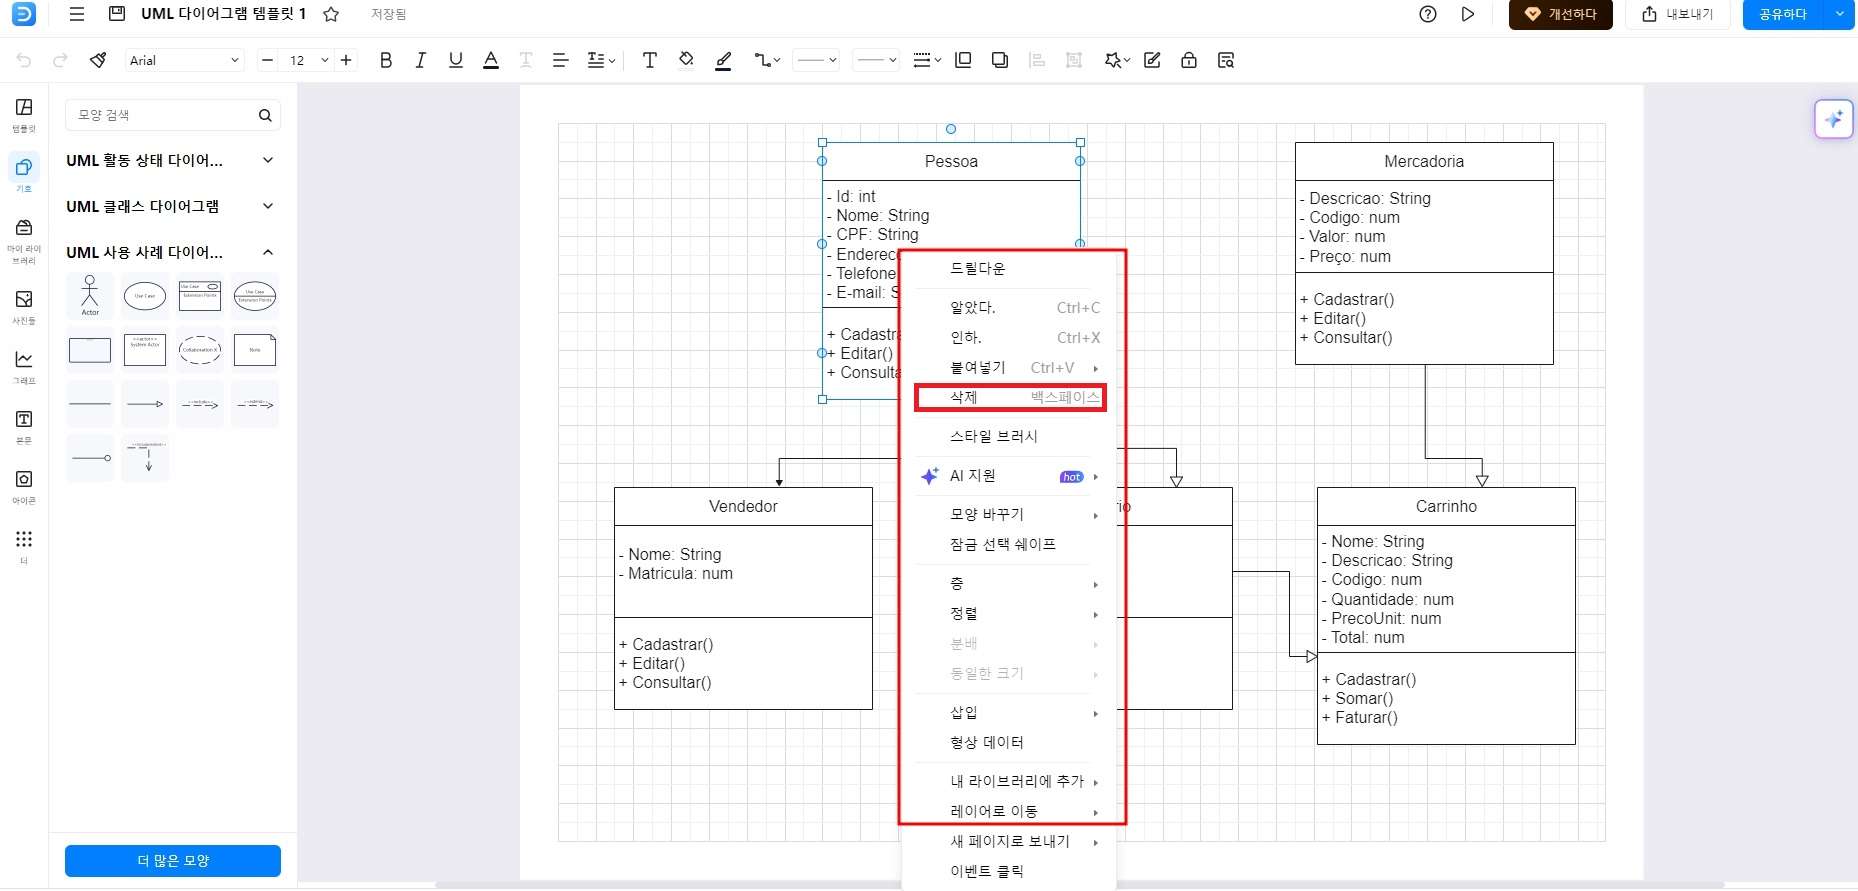Open the 아이콘 icons sidebar panel
The height and width of the screenshot is (891, 1858).
24,486
